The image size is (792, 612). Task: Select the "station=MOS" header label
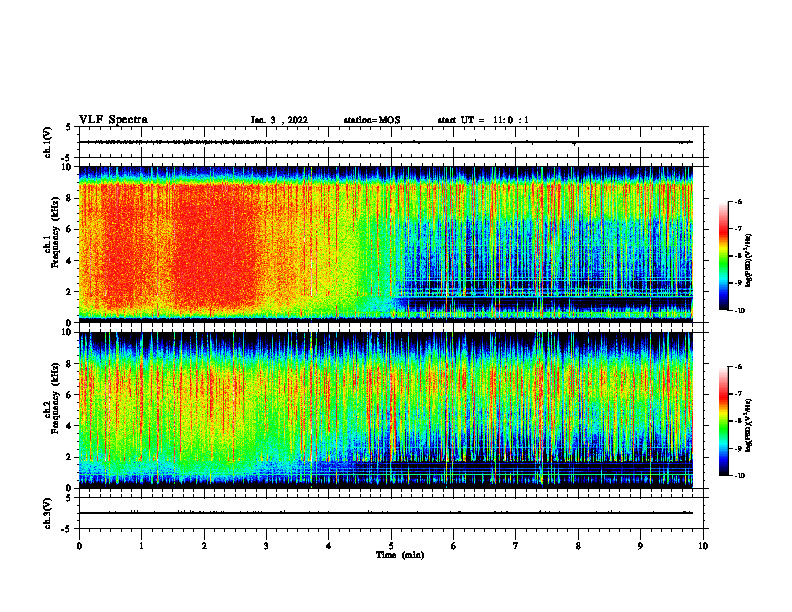(372, 120)
